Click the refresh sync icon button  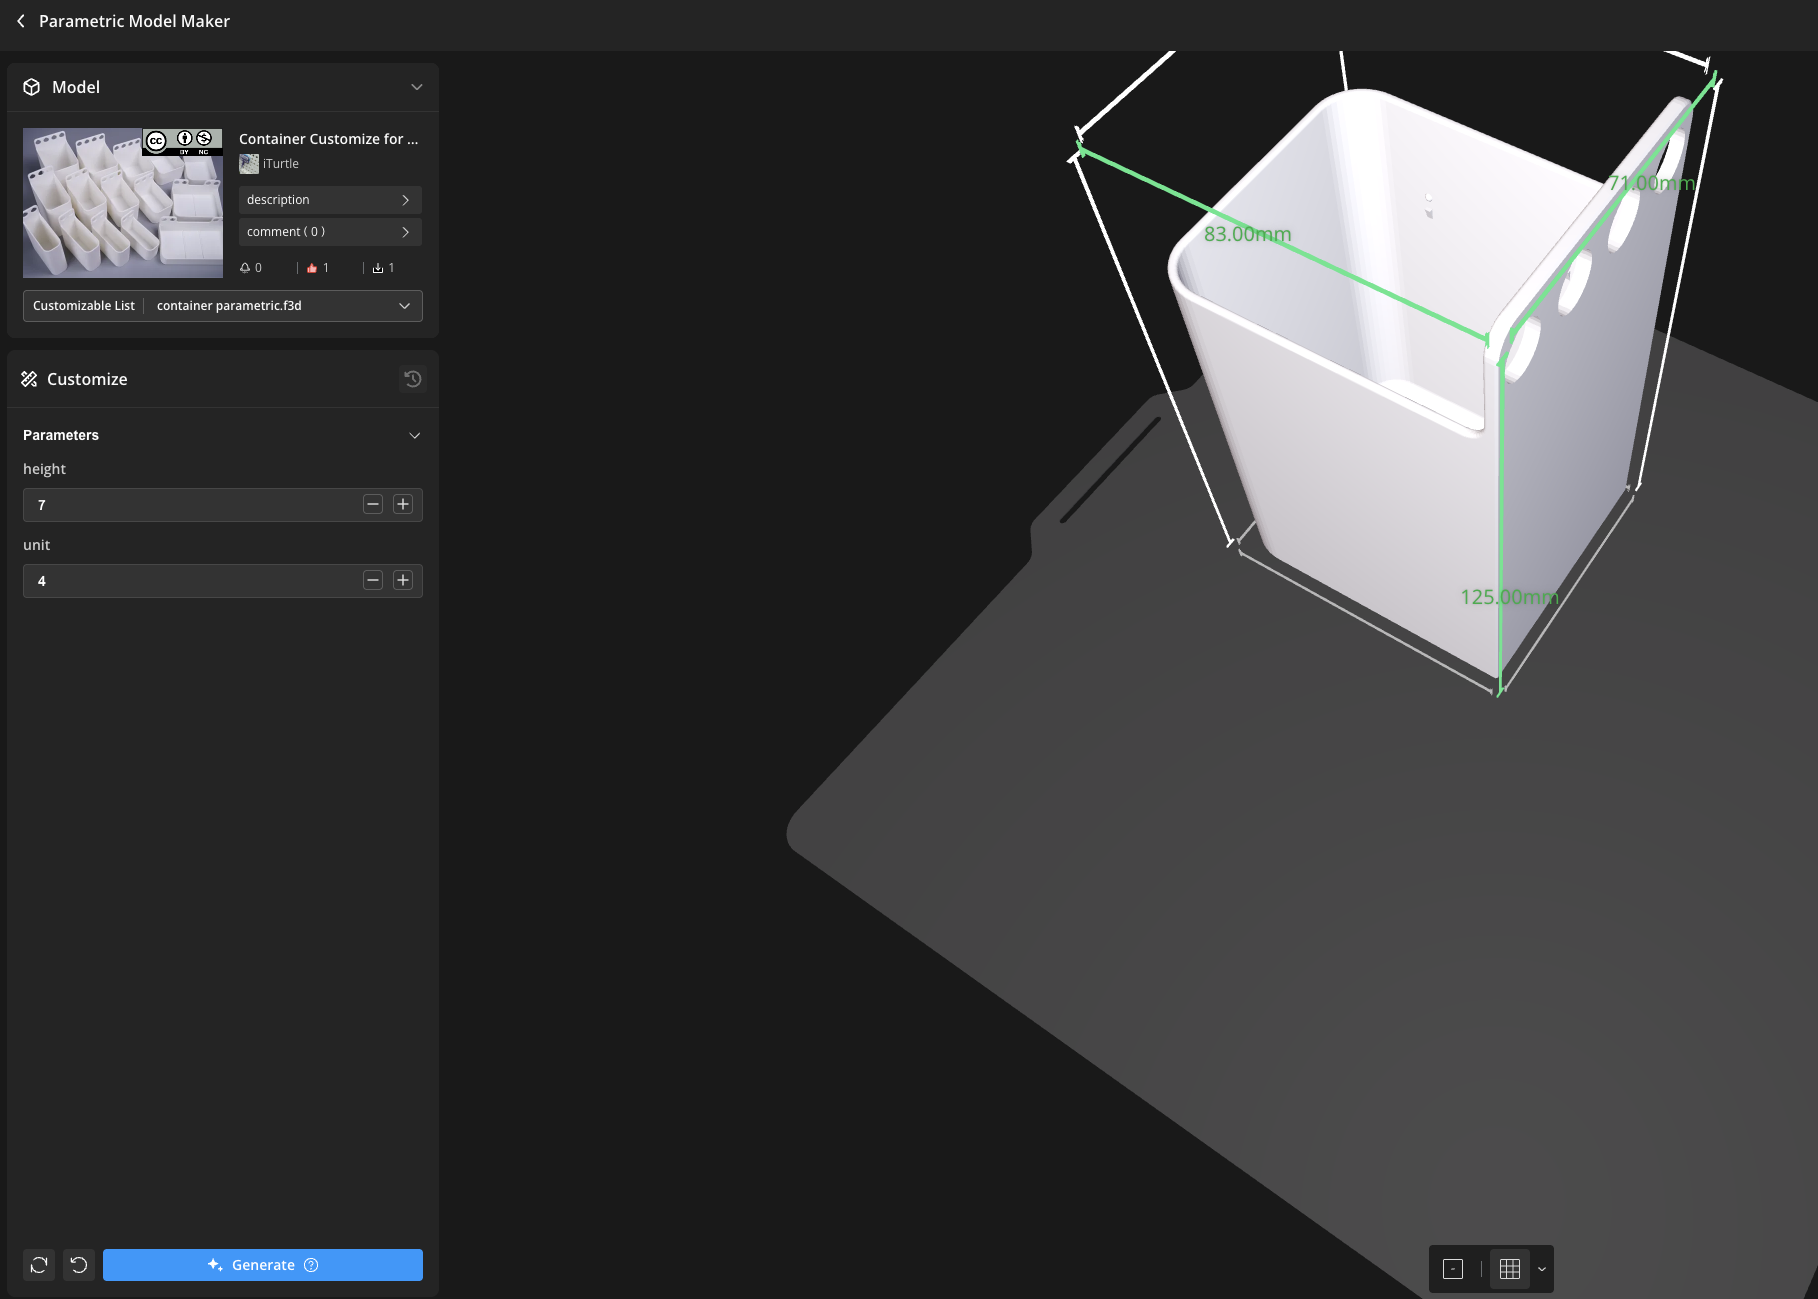point(39,1265)
